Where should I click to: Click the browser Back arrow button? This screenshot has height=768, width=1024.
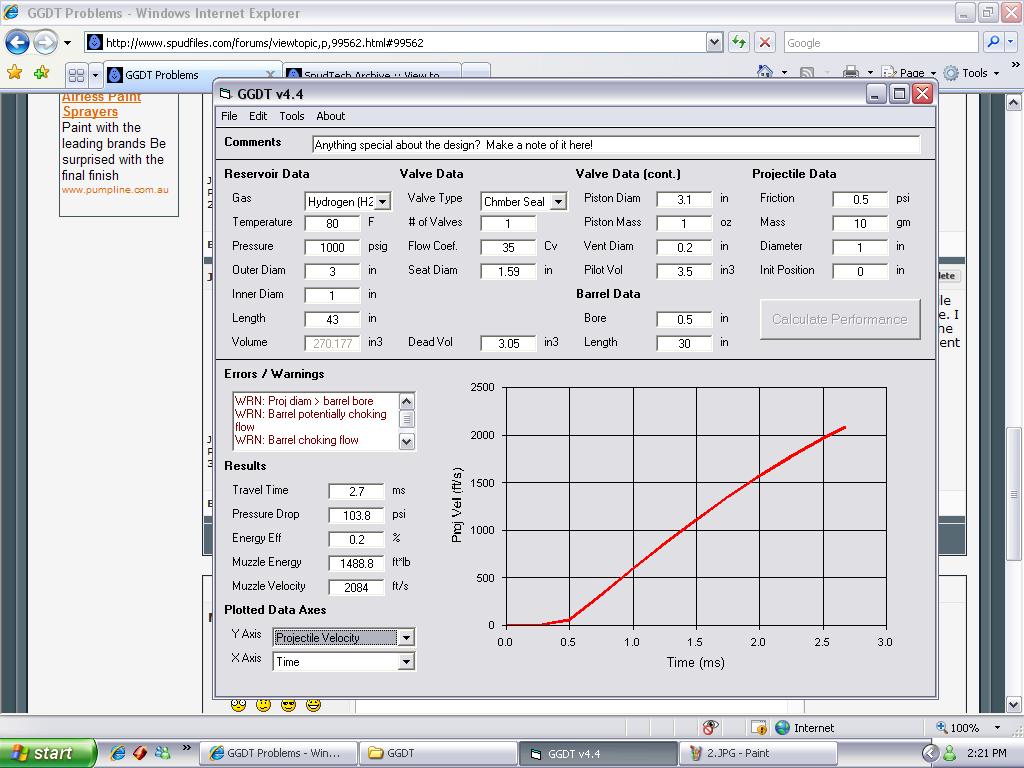click(x=18, y=43)
